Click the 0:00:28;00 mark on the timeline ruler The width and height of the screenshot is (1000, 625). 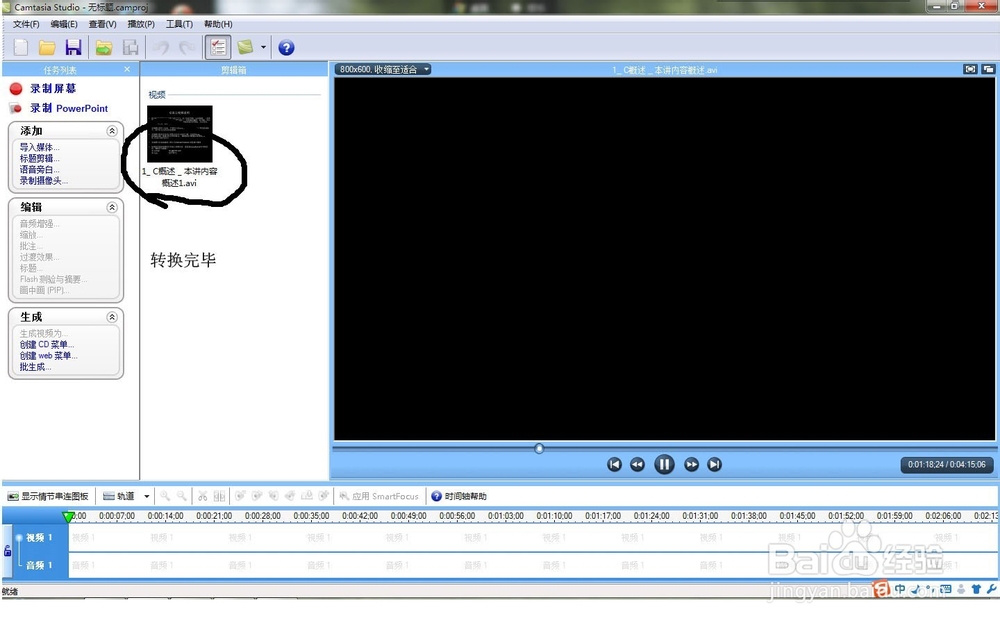click(263, 516)
